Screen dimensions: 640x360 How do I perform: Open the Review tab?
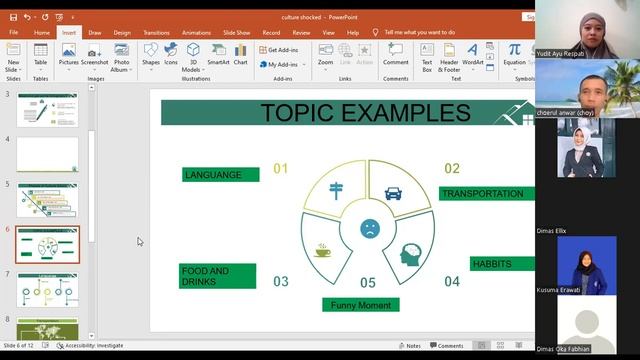click(301, 32)
